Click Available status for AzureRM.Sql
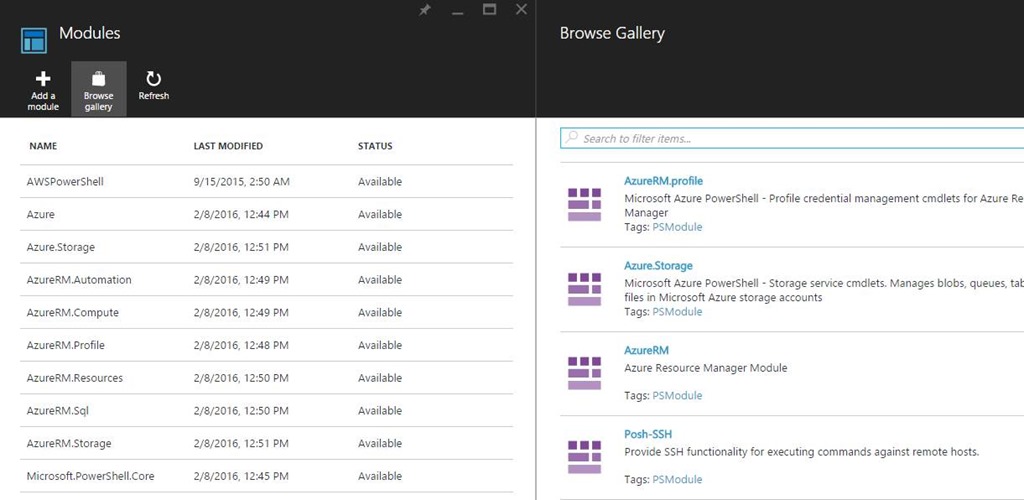 (x=379, y=411)
